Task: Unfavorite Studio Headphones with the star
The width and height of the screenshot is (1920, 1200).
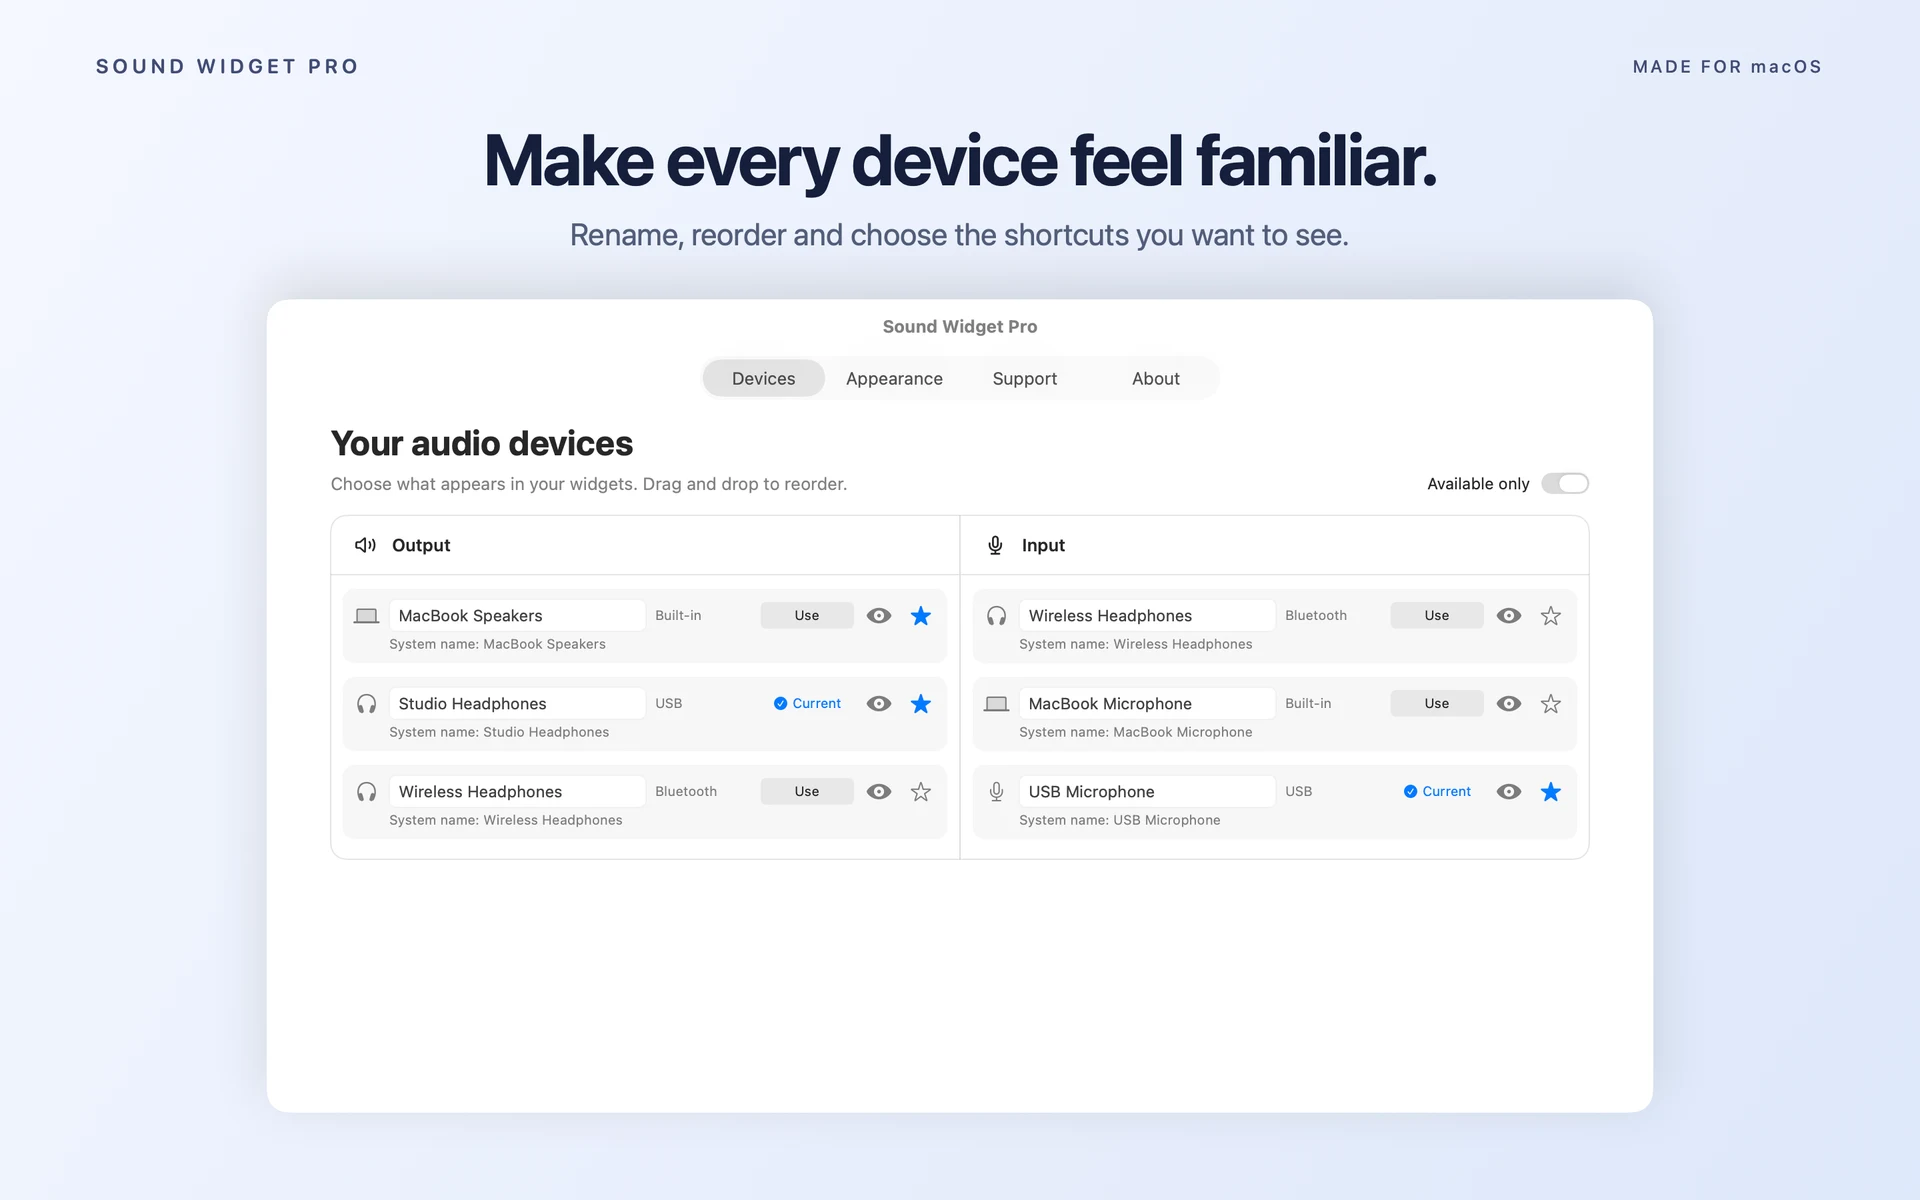Action: pyautogui.click(x=921, y=704)
